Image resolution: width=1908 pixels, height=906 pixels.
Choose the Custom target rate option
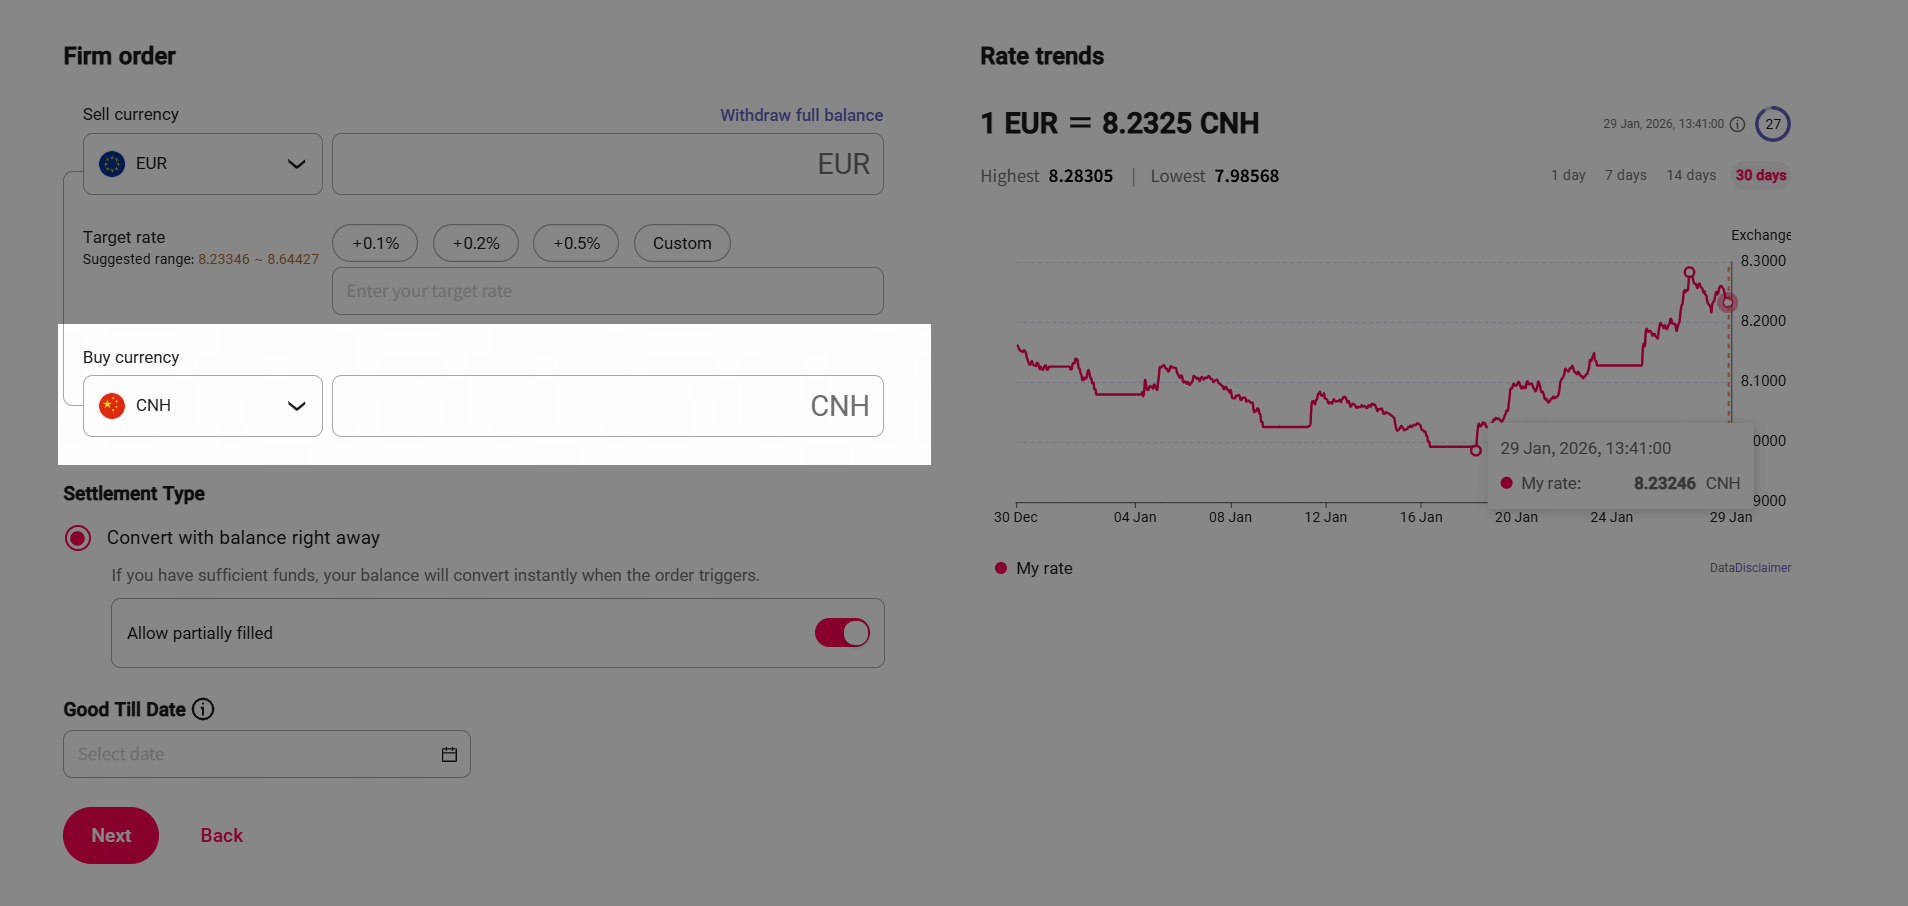tap(682, 243)
